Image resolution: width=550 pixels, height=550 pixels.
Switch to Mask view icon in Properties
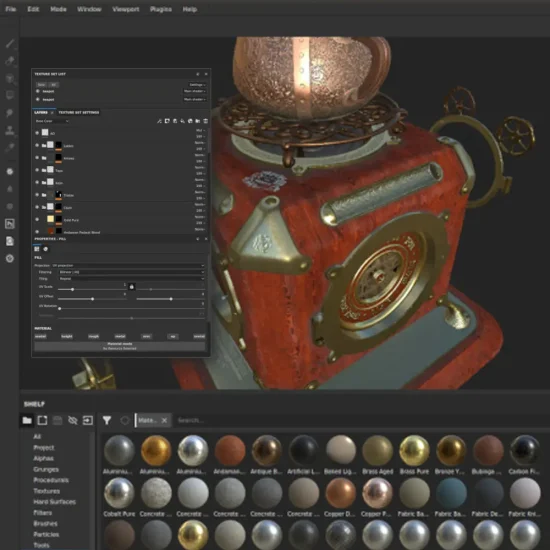coord(45,249)
